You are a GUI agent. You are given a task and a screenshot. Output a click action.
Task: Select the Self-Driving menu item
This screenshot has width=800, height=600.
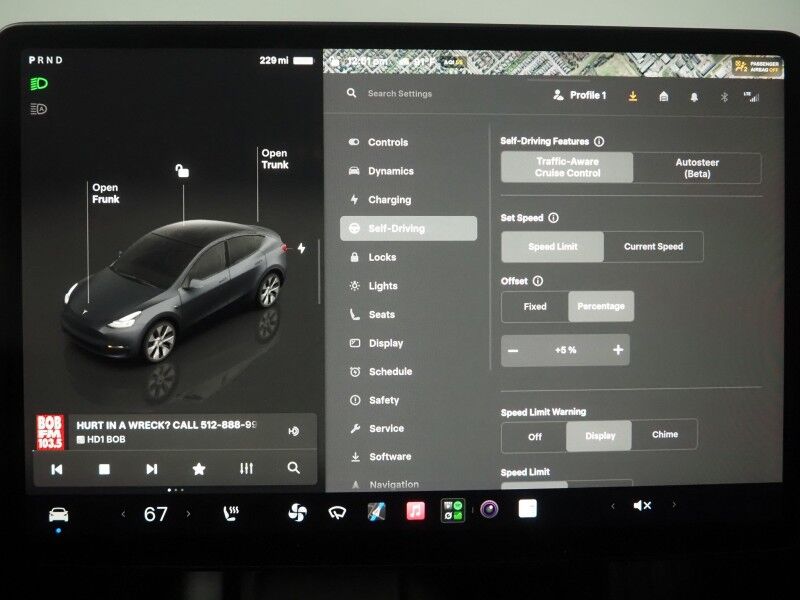click(408, 228)
